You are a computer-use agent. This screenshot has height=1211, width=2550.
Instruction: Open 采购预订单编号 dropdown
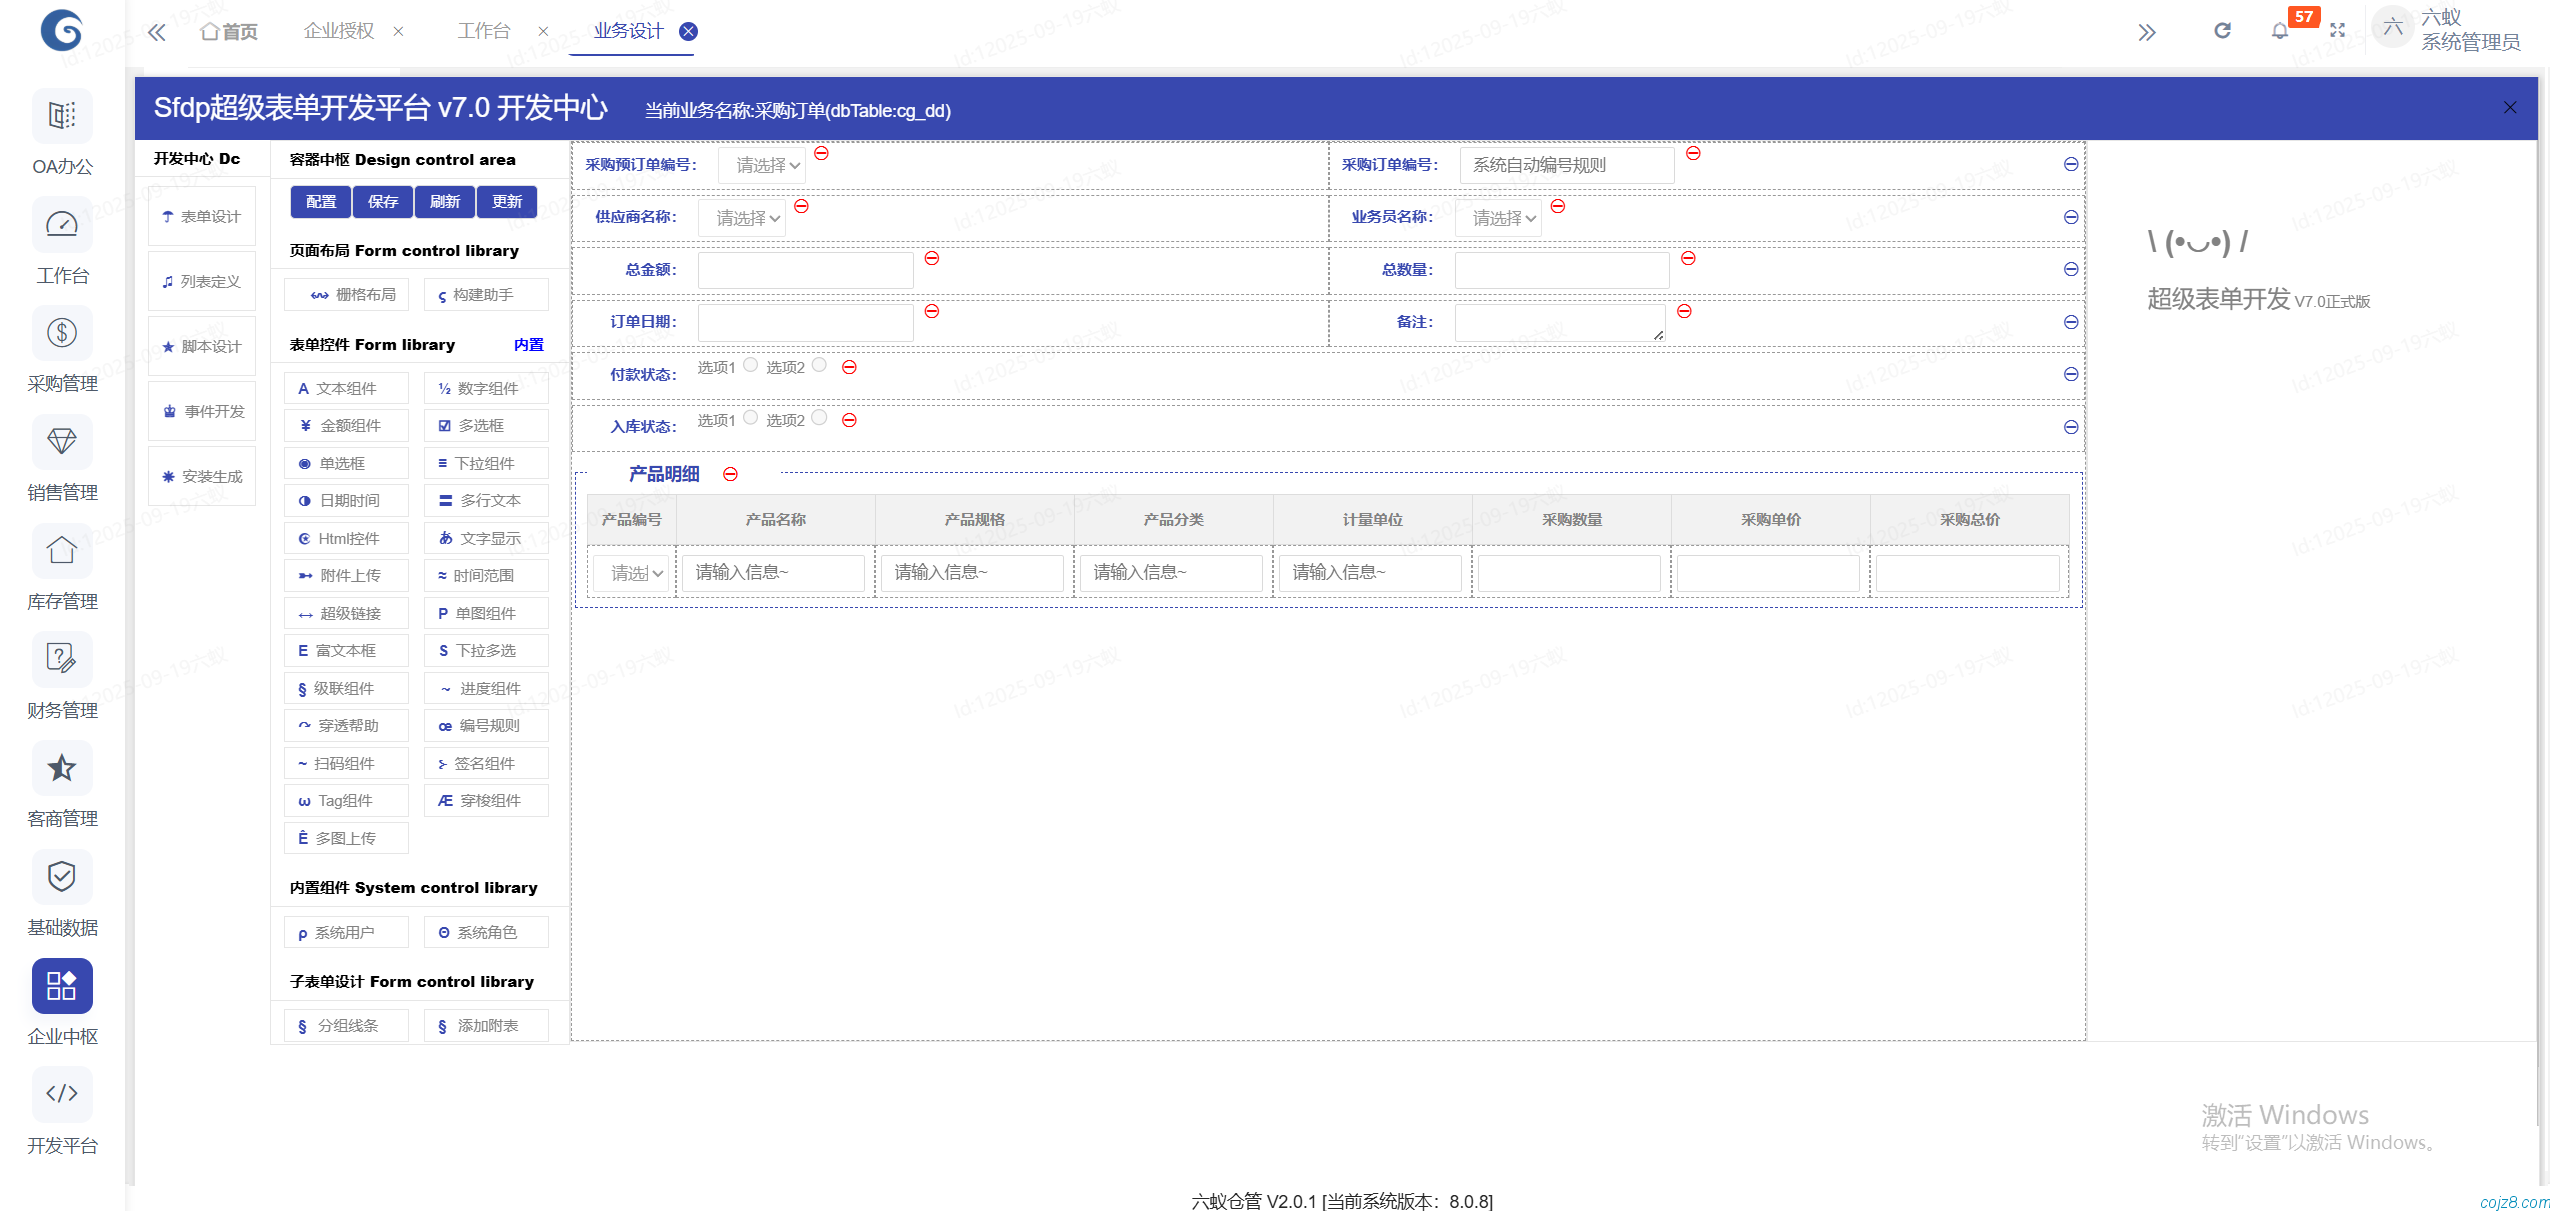point(762,165)
